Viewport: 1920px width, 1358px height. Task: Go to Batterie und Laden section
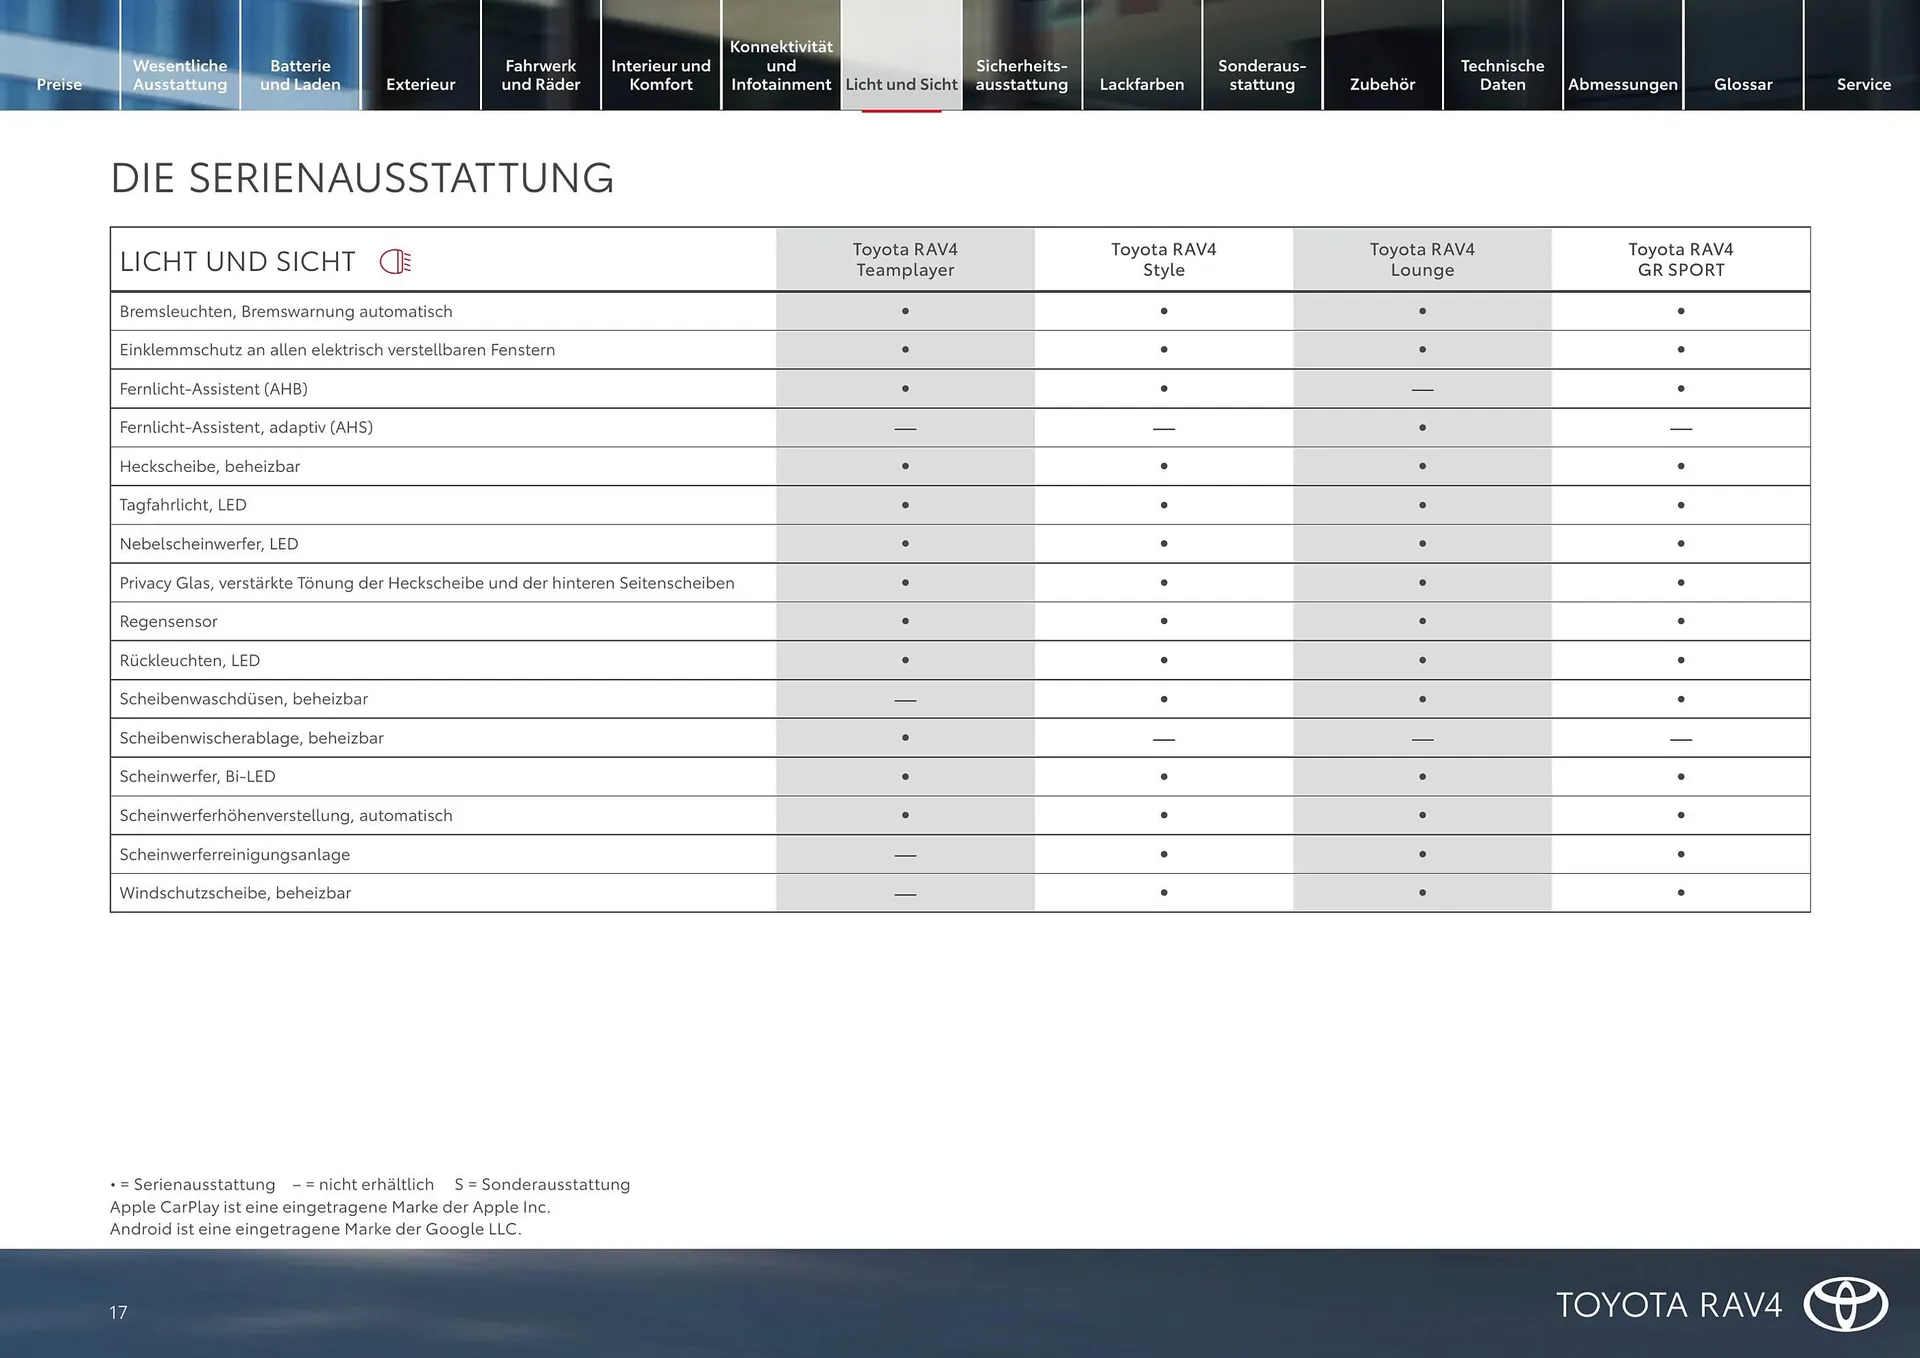pos(300,75)
